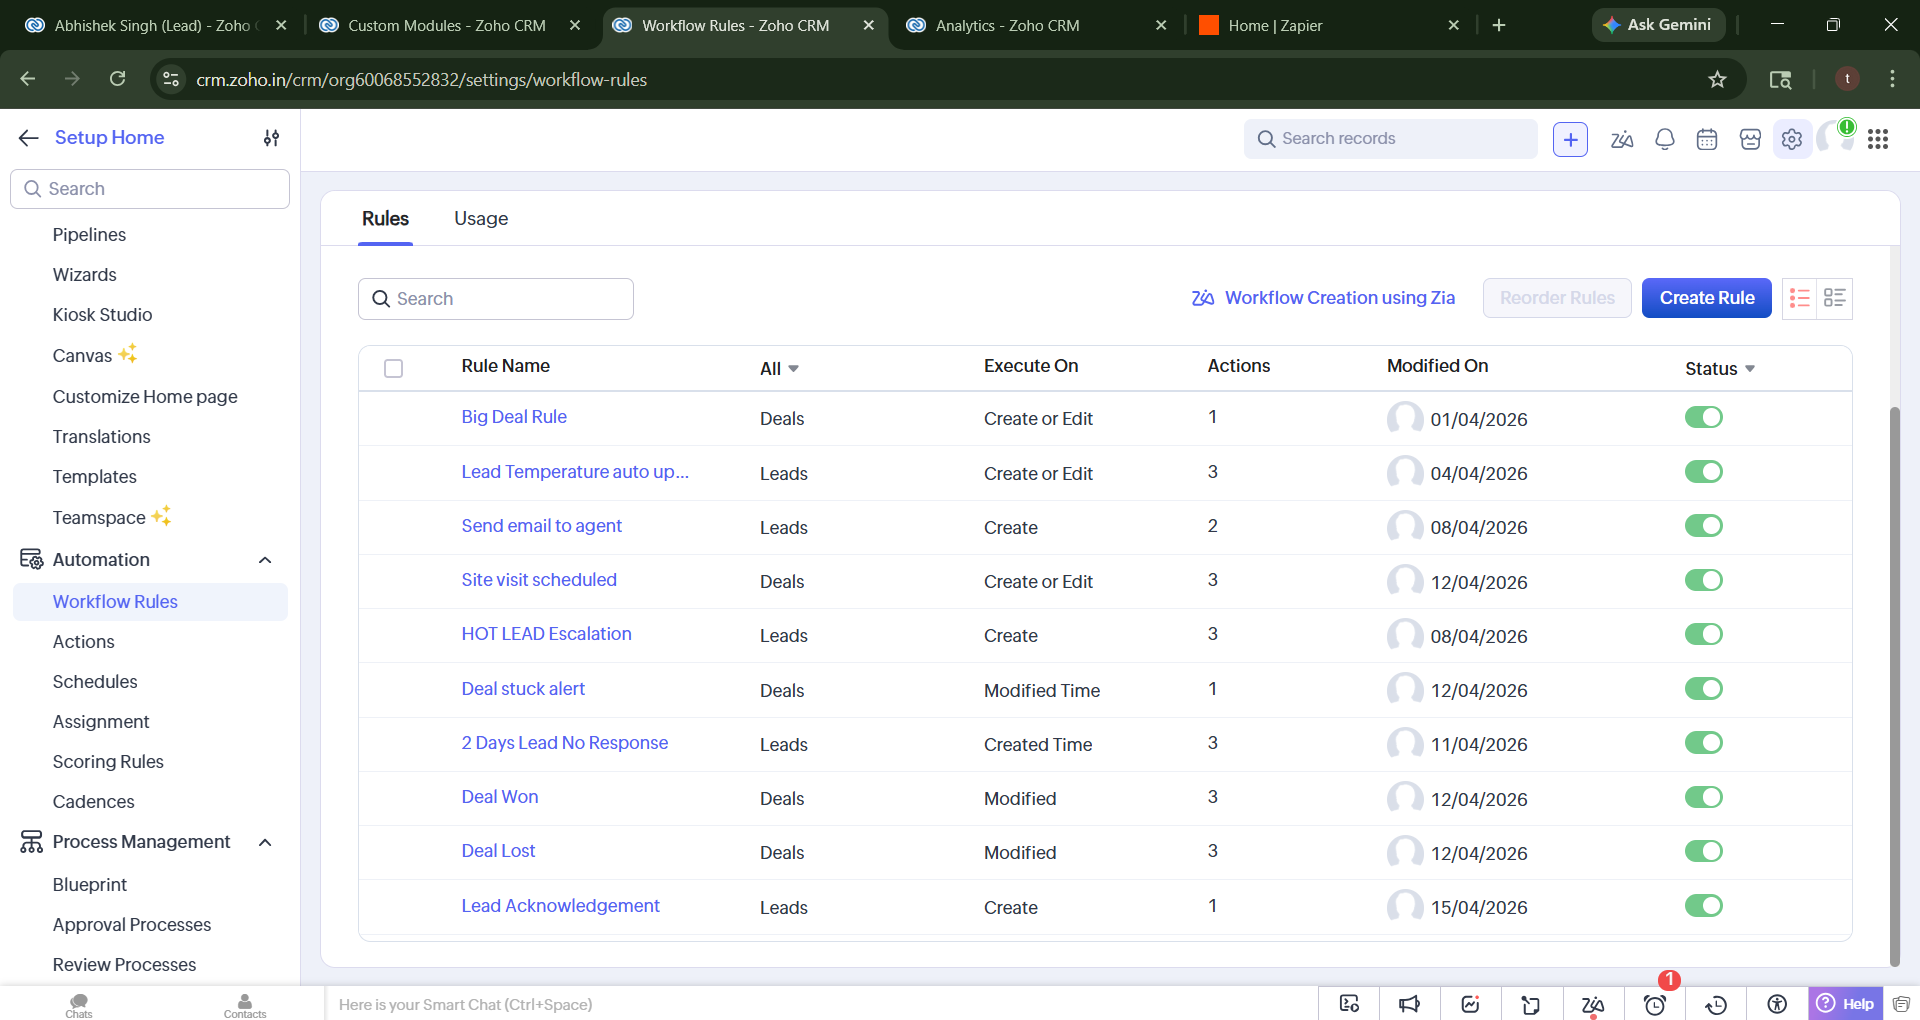Image resolution: width=1920 pixels, height=1020 pixels.
Task: Disable the Big Deal Rule toggle
Action: (1703, 417)
